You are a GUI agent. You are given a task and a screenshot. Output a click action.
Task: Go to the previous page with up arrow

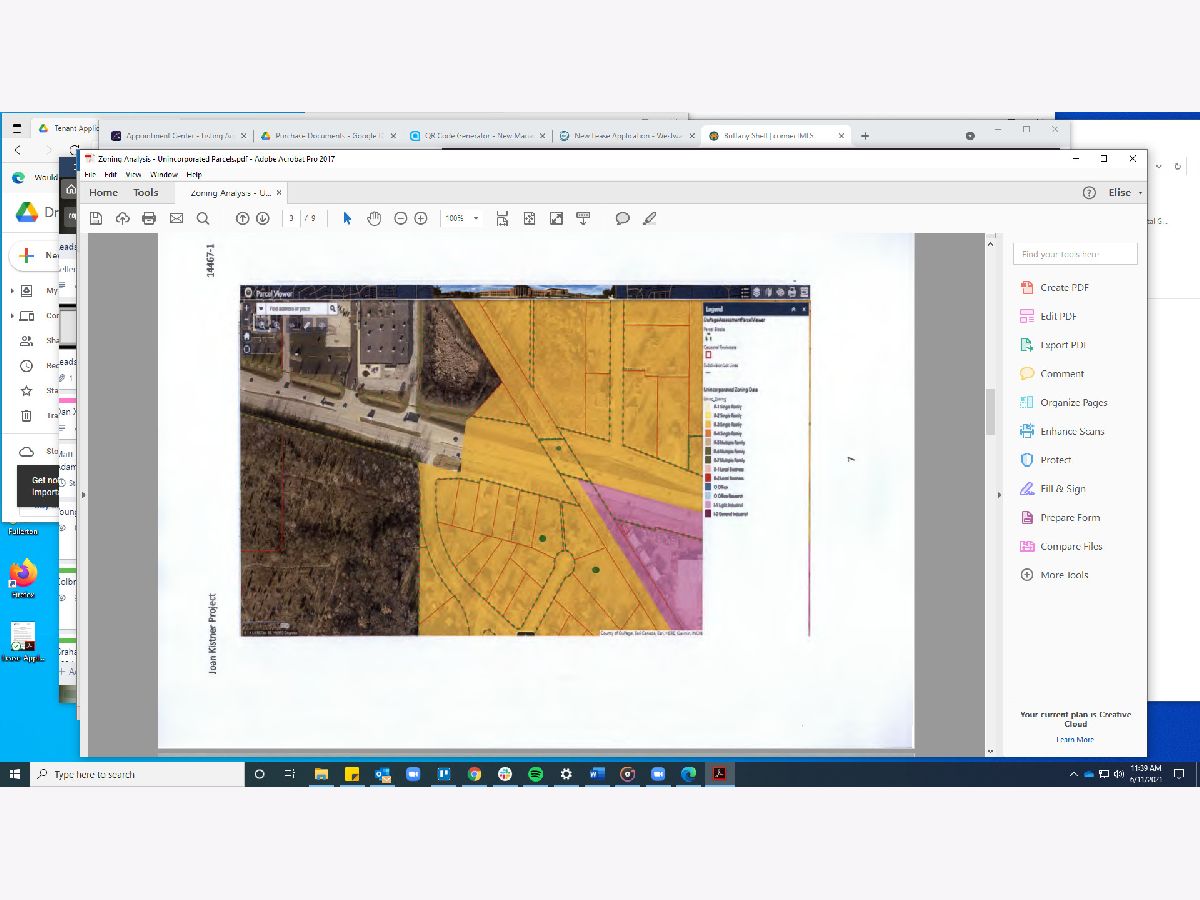coord(242,218)
